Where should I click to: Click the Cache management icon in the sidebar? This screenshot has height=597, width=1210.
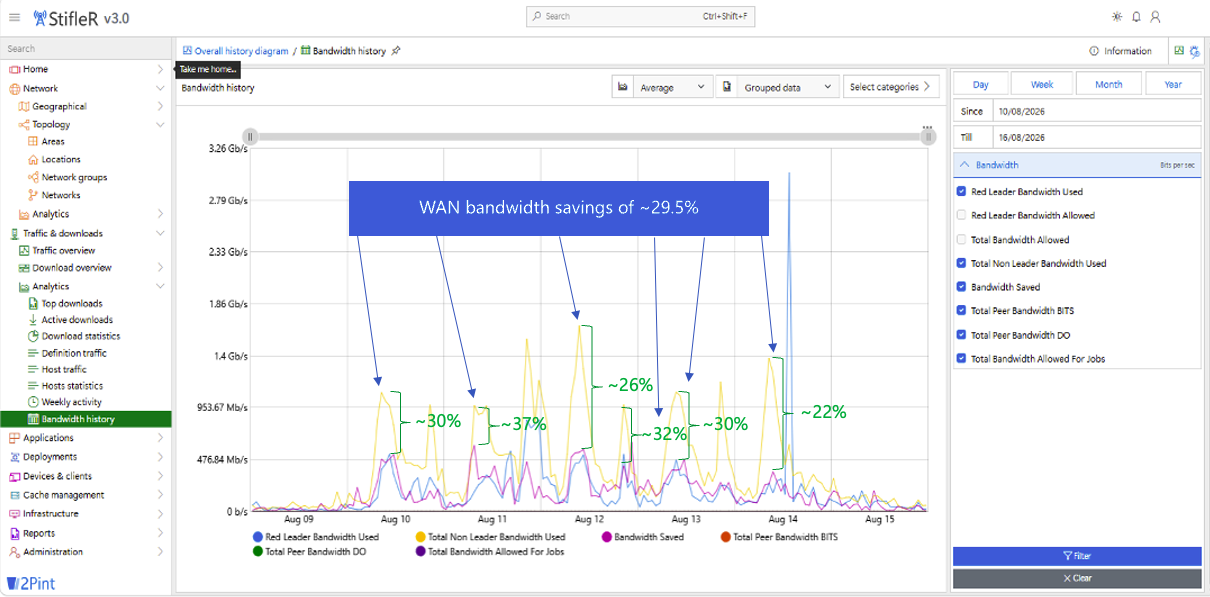15,495
